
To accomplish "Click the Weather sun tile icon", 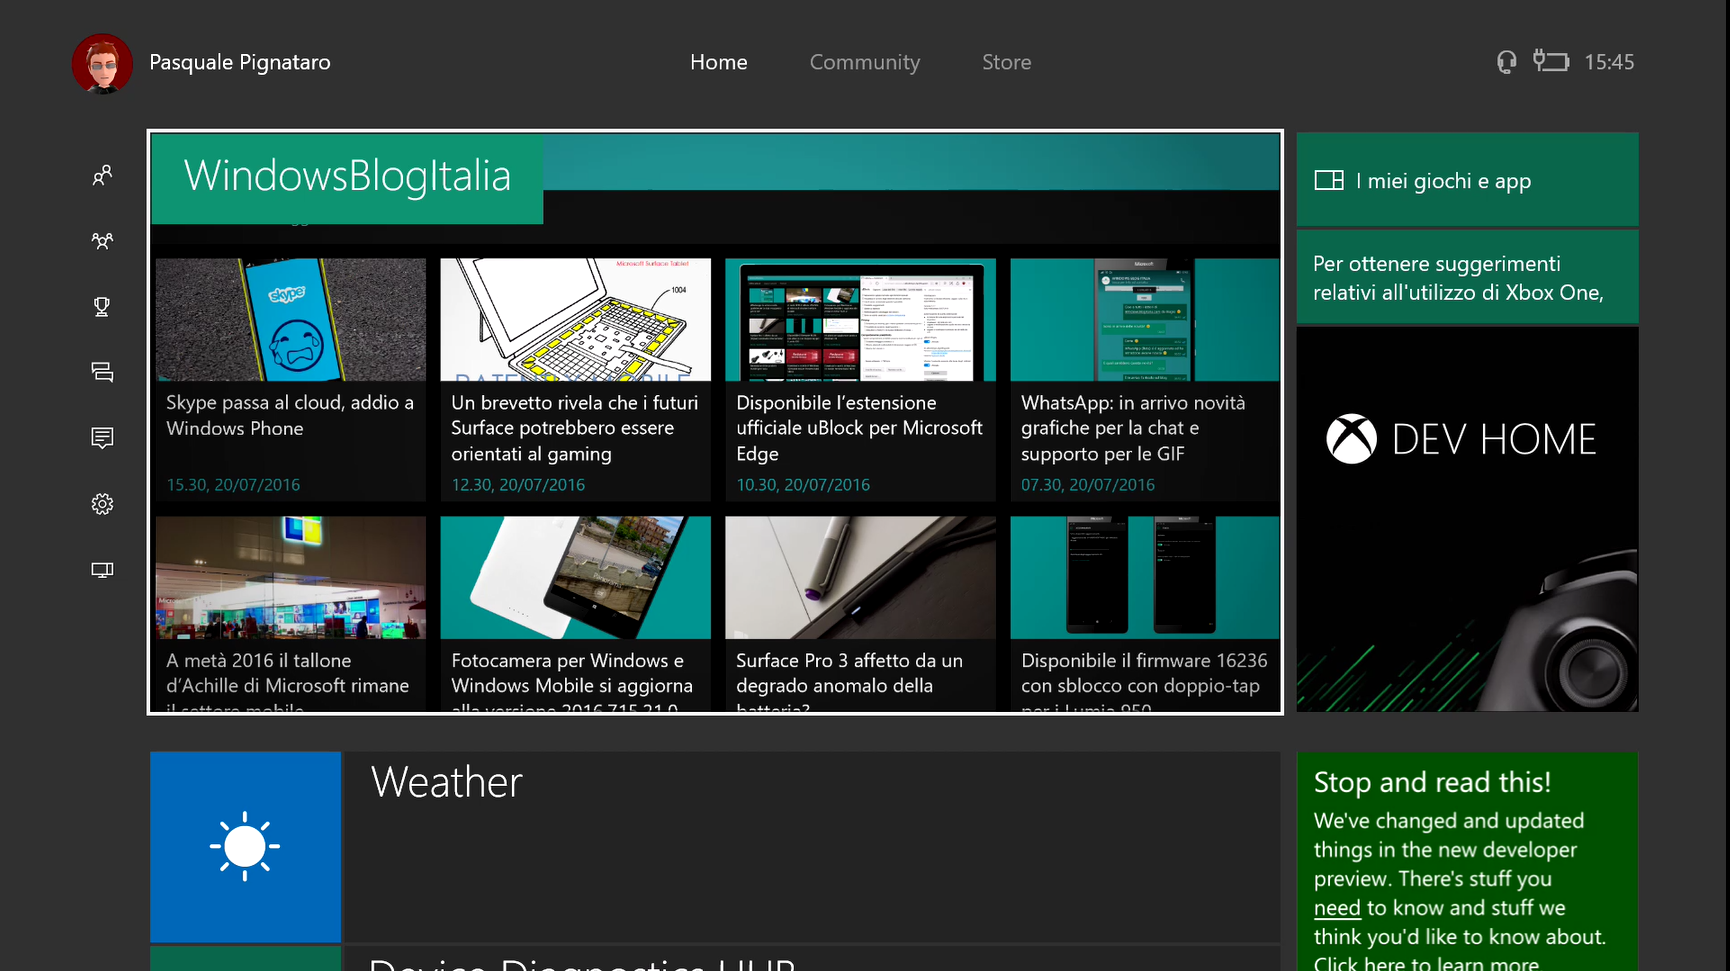I will (x=245, y=847).
